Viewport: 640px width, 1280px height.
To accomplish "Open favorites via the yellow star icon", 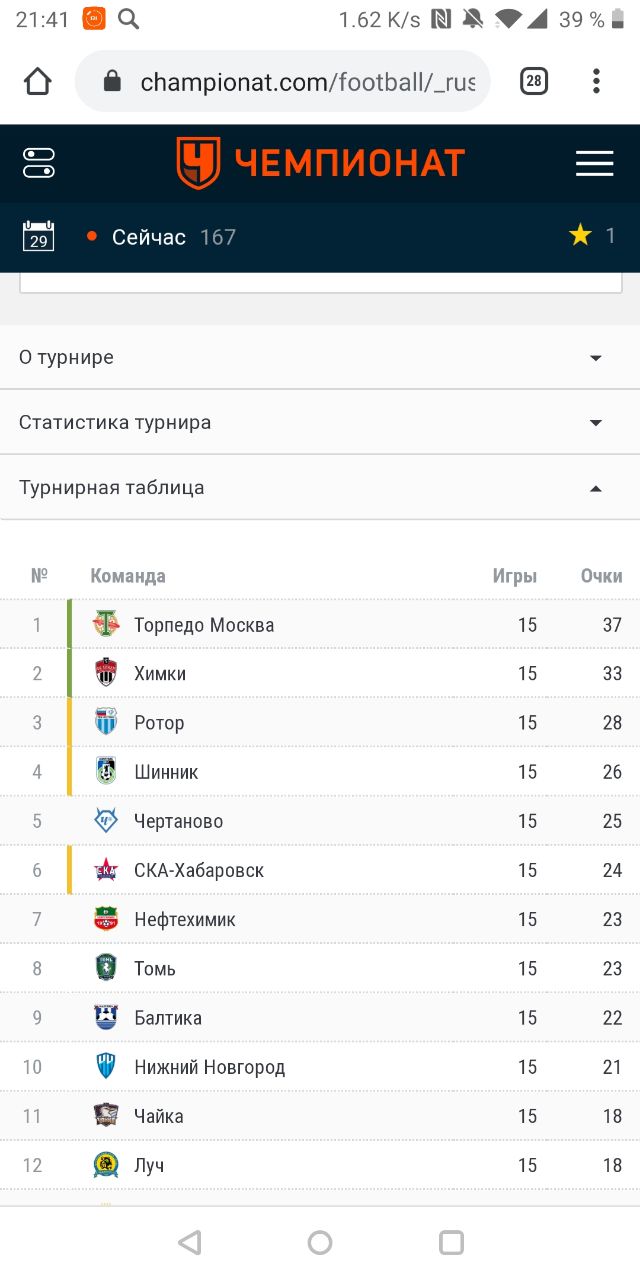I will 580,236.
